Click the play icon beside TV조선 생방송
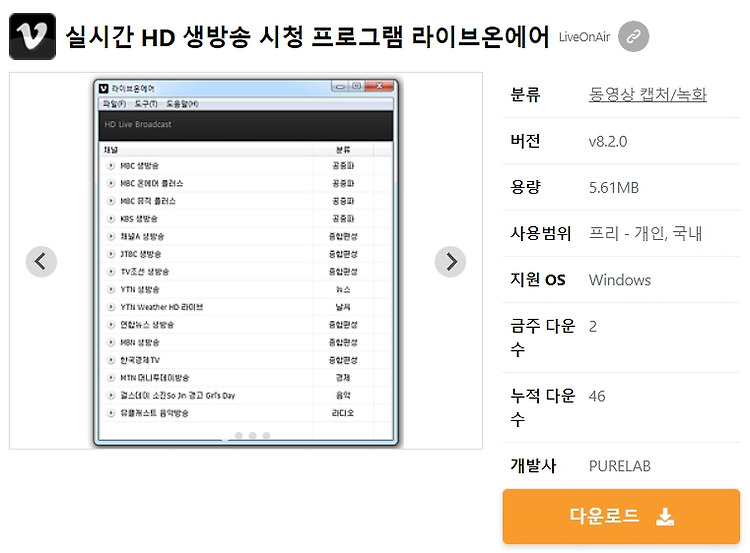This screenshot has height=553, width=750. click(111, 272)
